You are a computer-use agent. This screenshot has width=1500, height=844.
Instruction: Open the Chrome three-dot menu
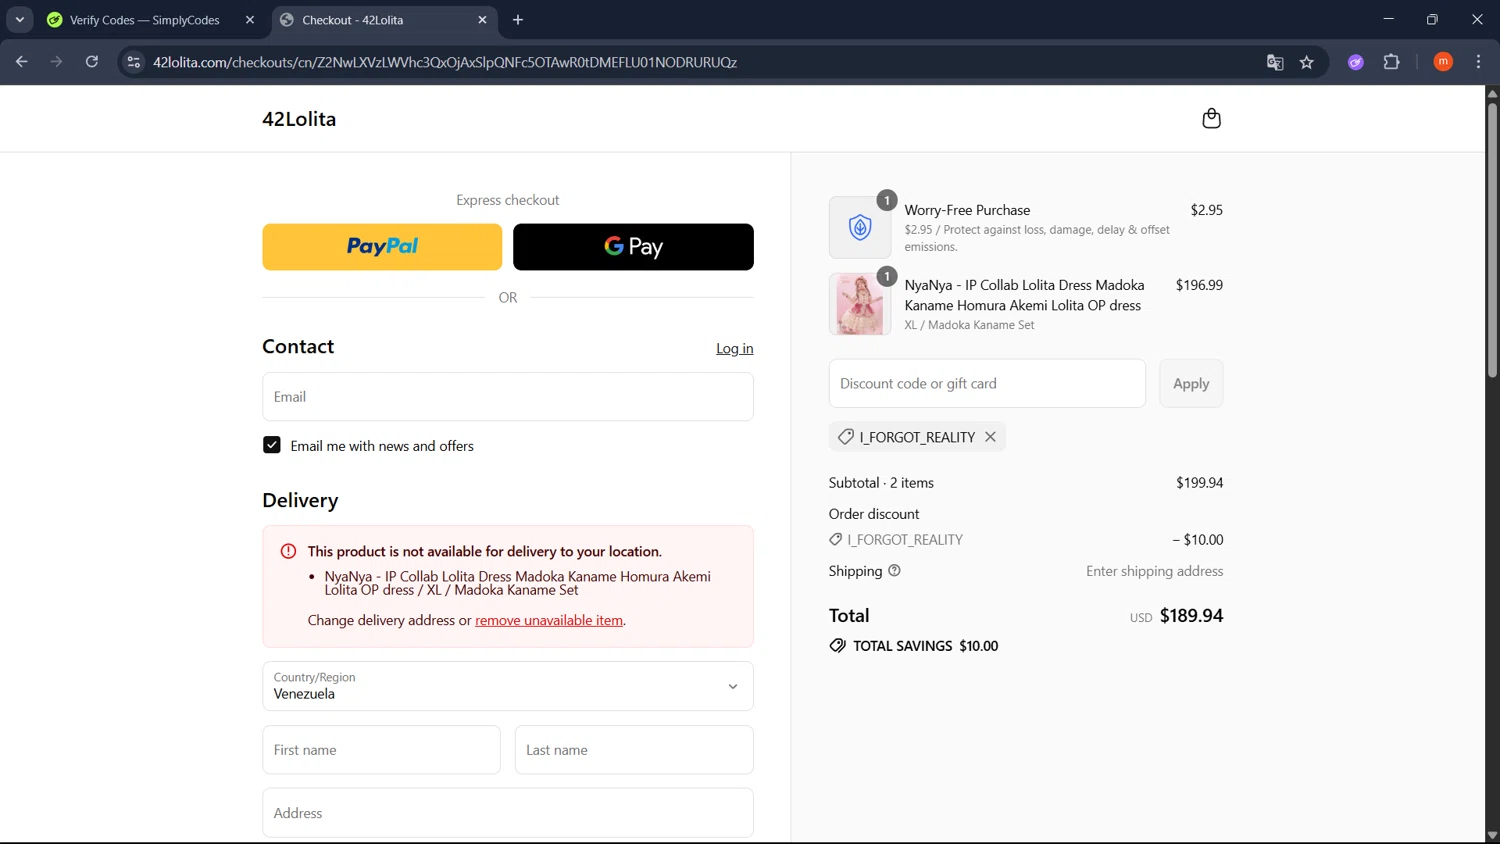(1478, 62)
